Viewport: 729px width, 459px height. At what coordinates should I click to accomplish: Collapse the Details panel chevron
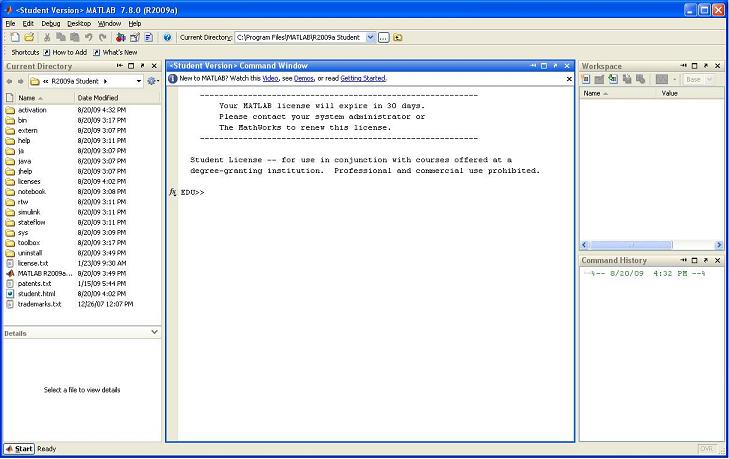(x=154, y=332)
